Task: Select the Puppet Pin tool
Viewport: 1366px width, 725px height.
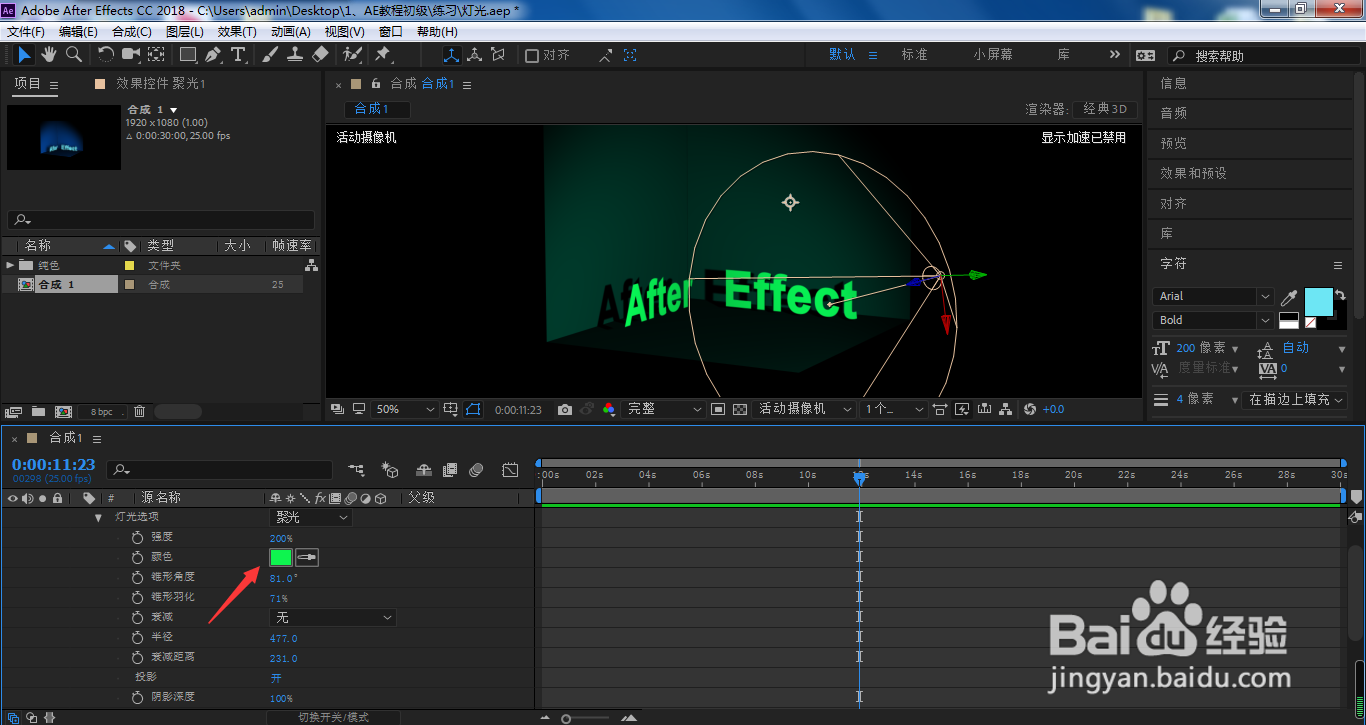Action: pyautogui.click(x=383, y=55)
